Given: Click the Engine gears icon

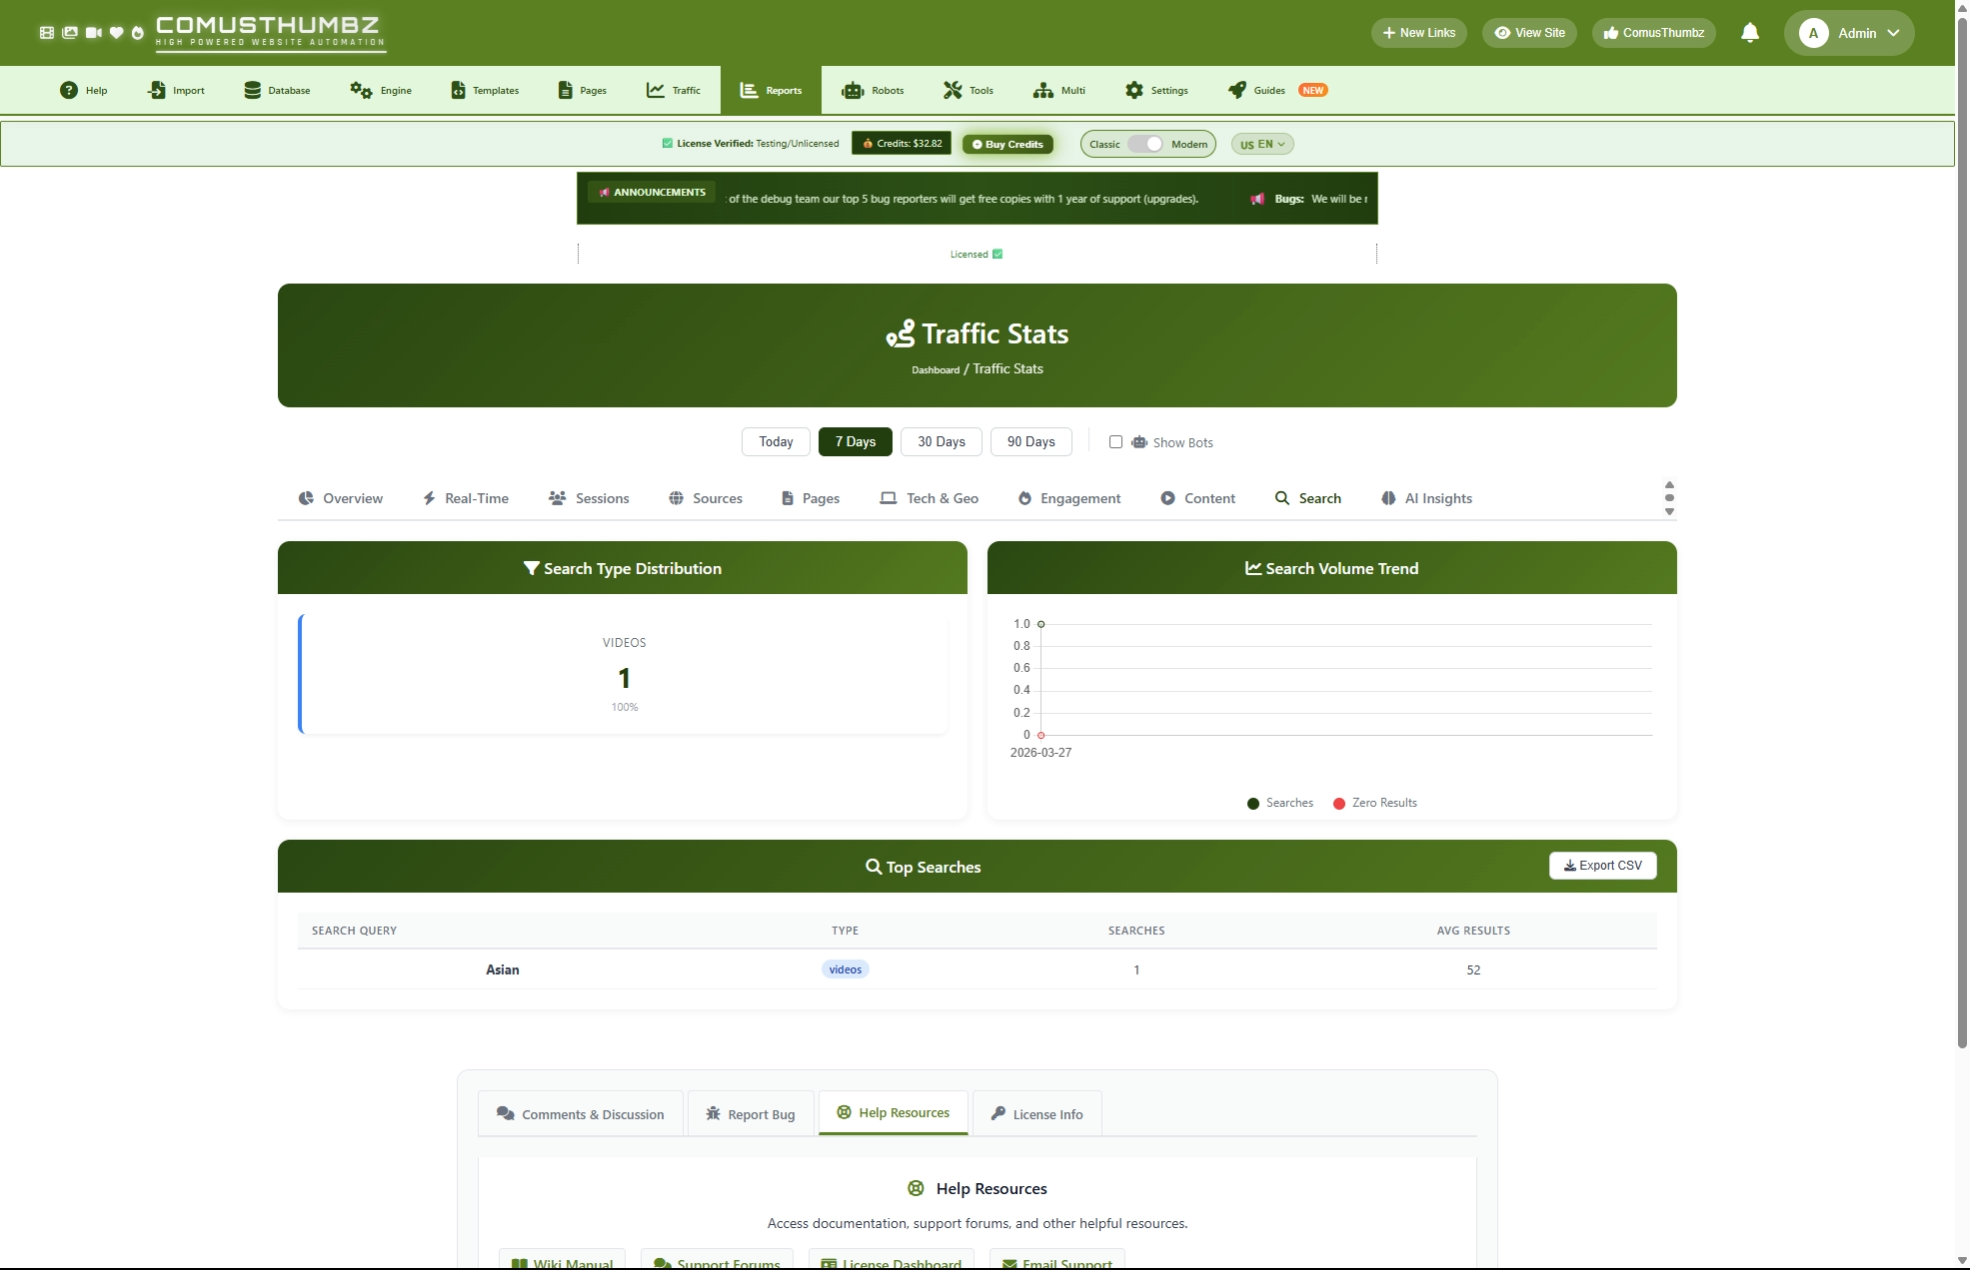Looking at the screenshot, I should pos(360,90).
